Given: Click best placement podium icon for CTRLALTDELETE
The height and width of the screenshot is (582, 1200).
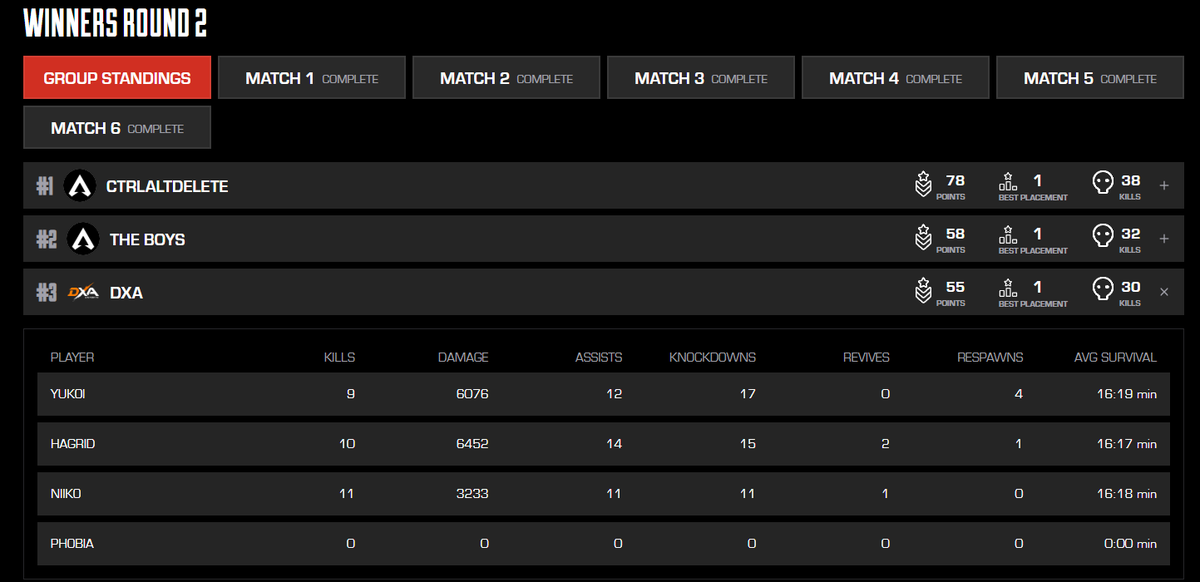Looking at the screenshot, I should (1008, 181).
